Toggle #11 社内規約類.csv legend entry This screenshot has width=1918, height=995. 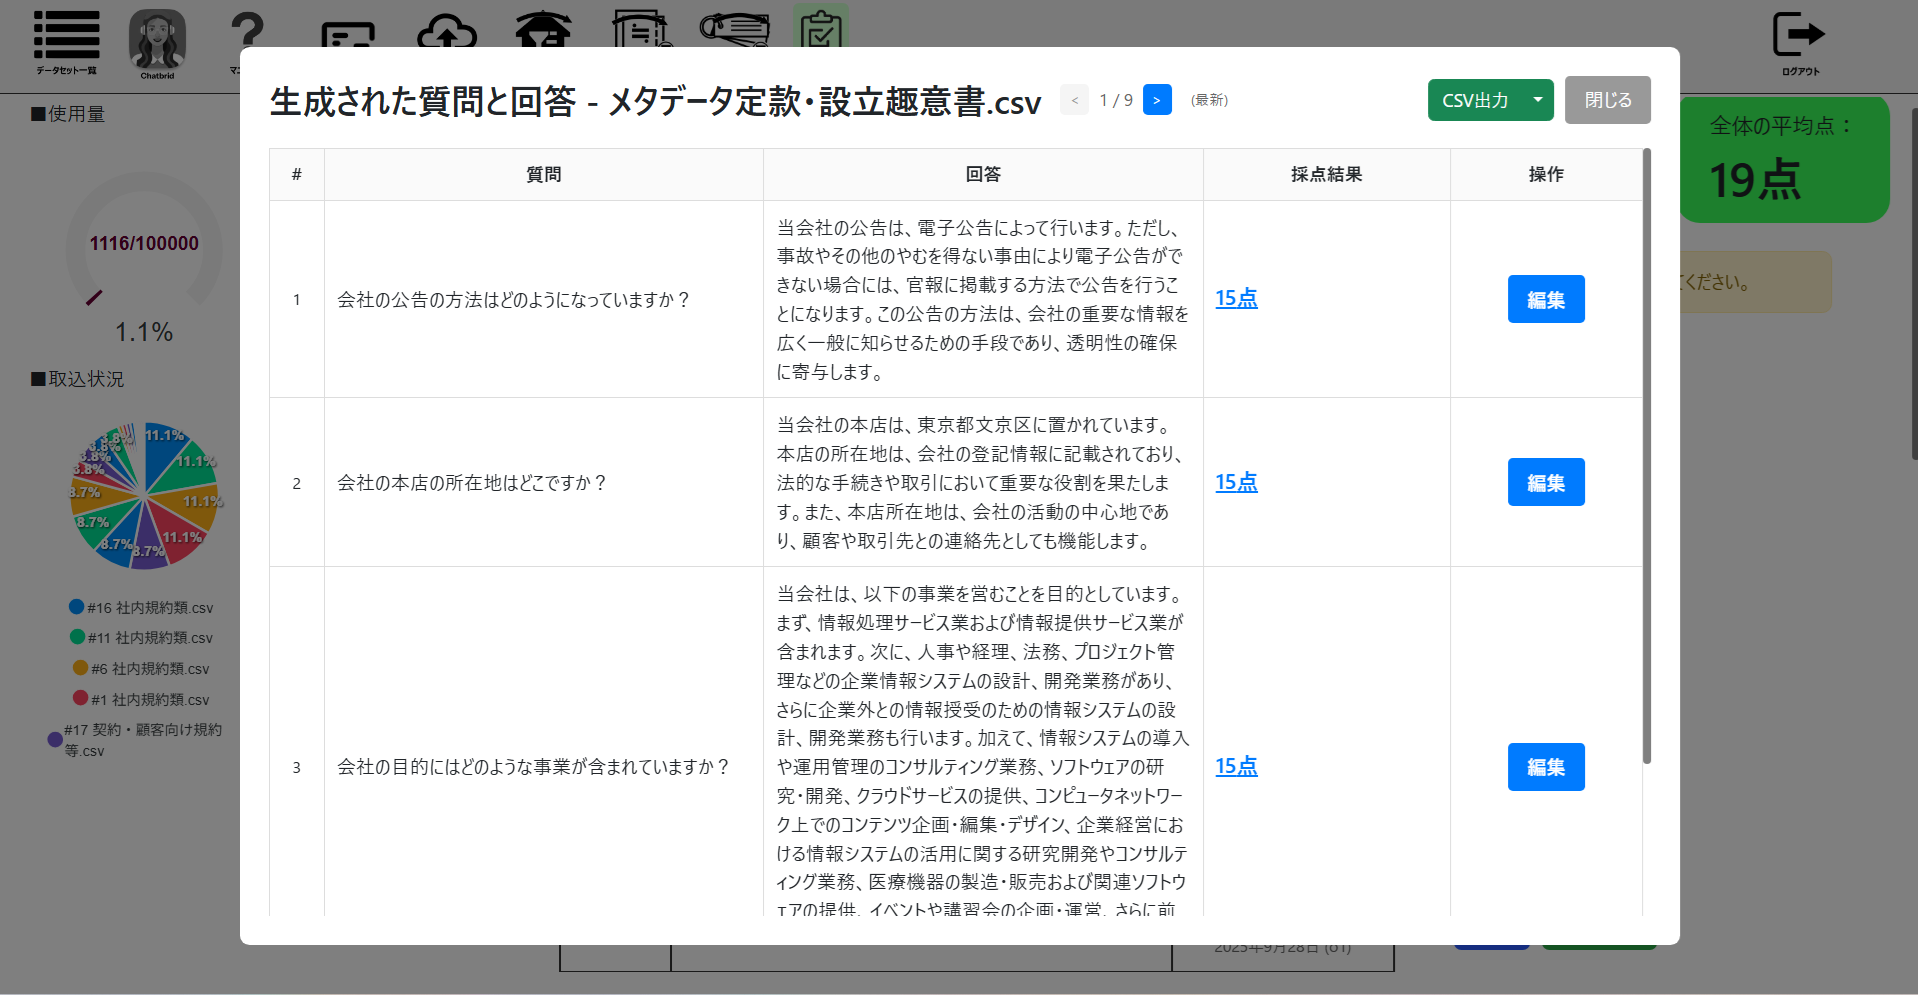click(x=141, y=637)
